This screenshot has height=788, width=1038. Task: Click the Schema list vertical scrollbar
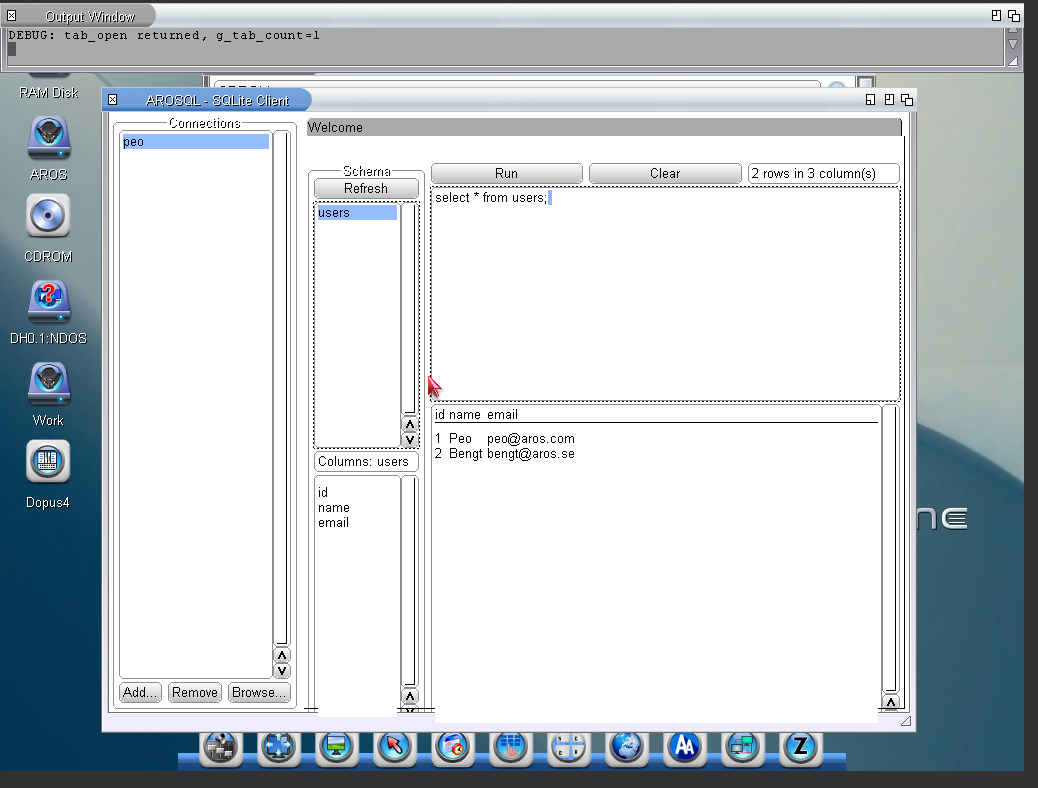coord(410,309)
